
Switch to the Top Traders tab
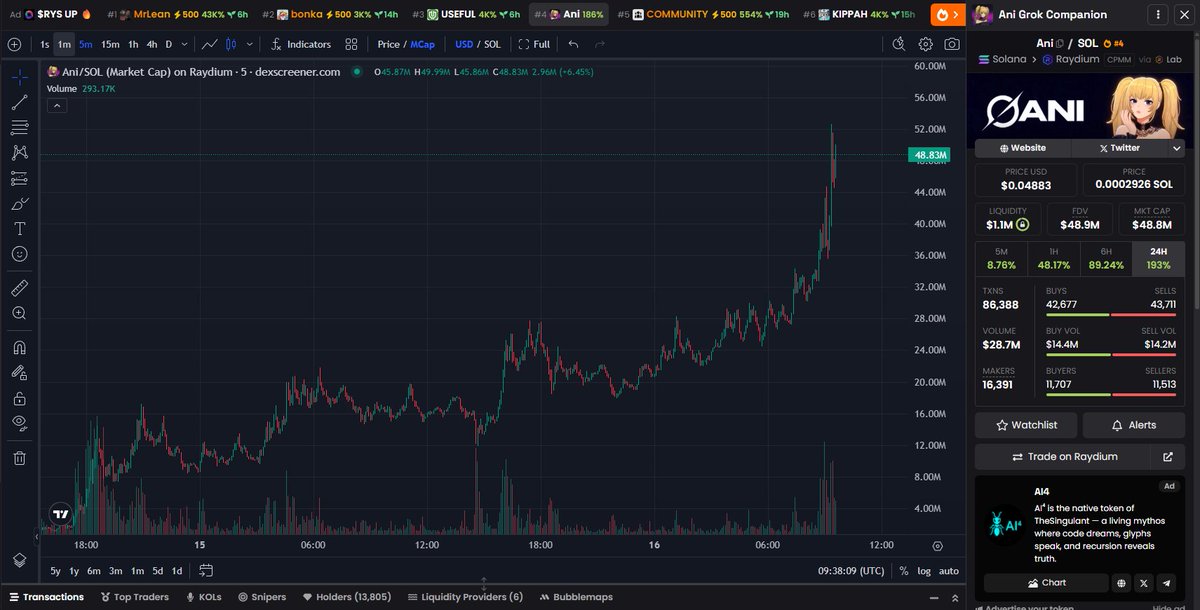134,597
